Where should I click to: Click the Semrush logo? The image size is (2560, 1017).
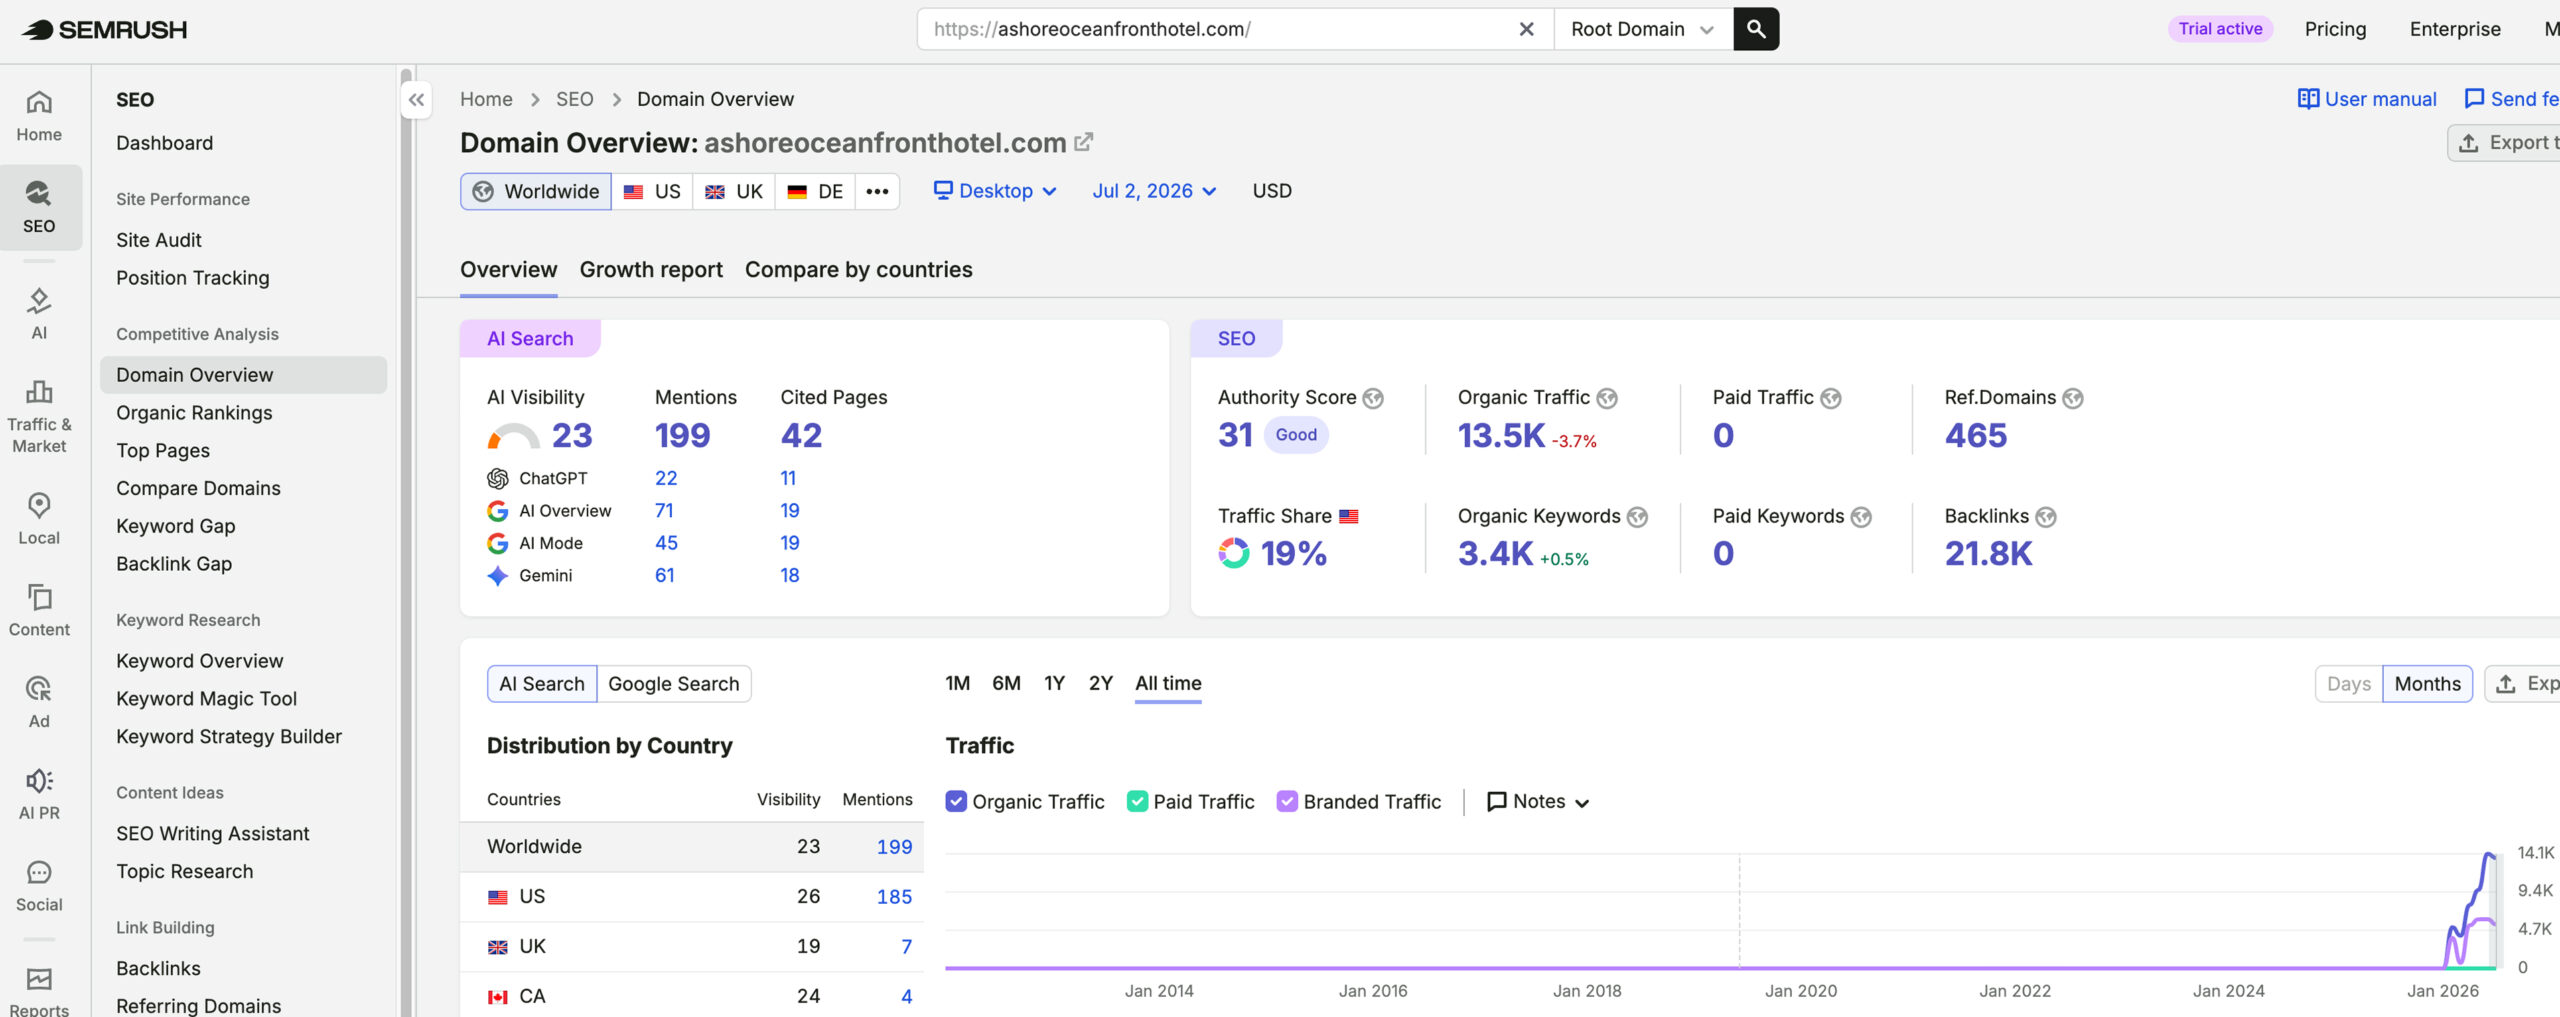click(x=104, y=29)
